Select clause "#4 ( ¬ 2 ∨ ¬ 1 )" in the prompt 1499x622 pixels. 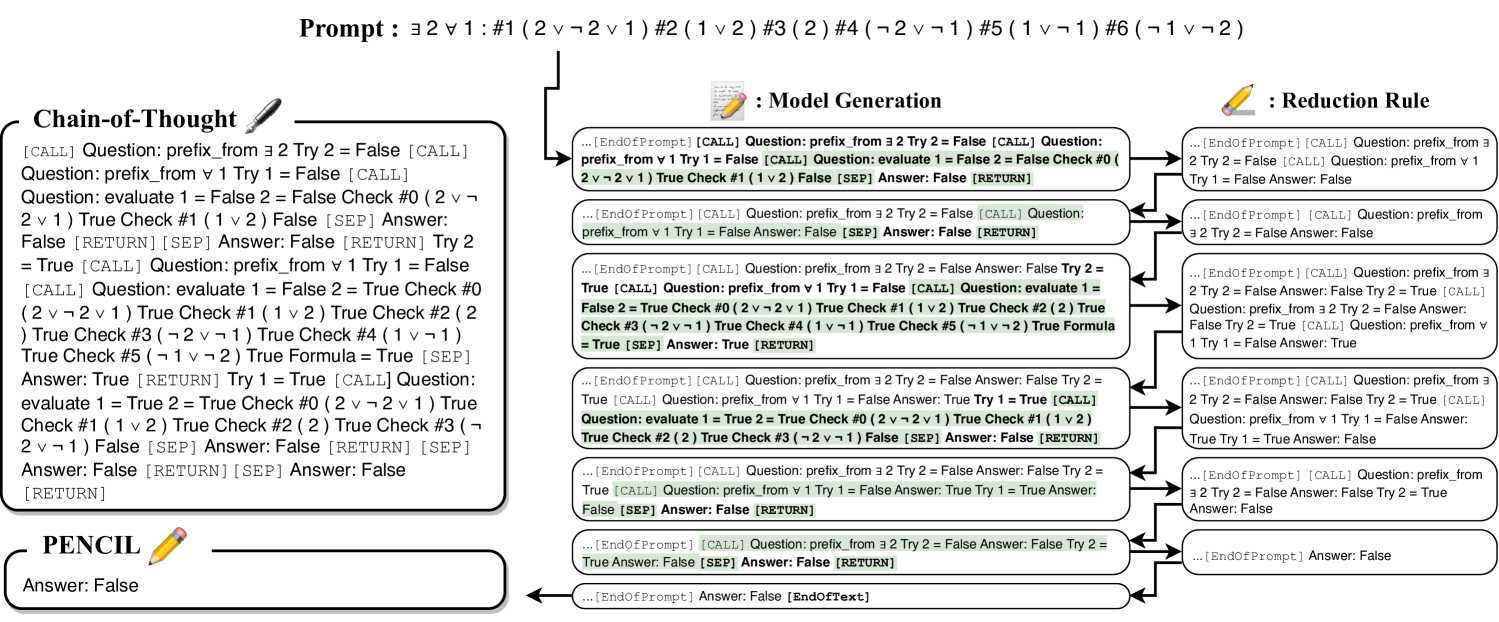pos(905,29)
